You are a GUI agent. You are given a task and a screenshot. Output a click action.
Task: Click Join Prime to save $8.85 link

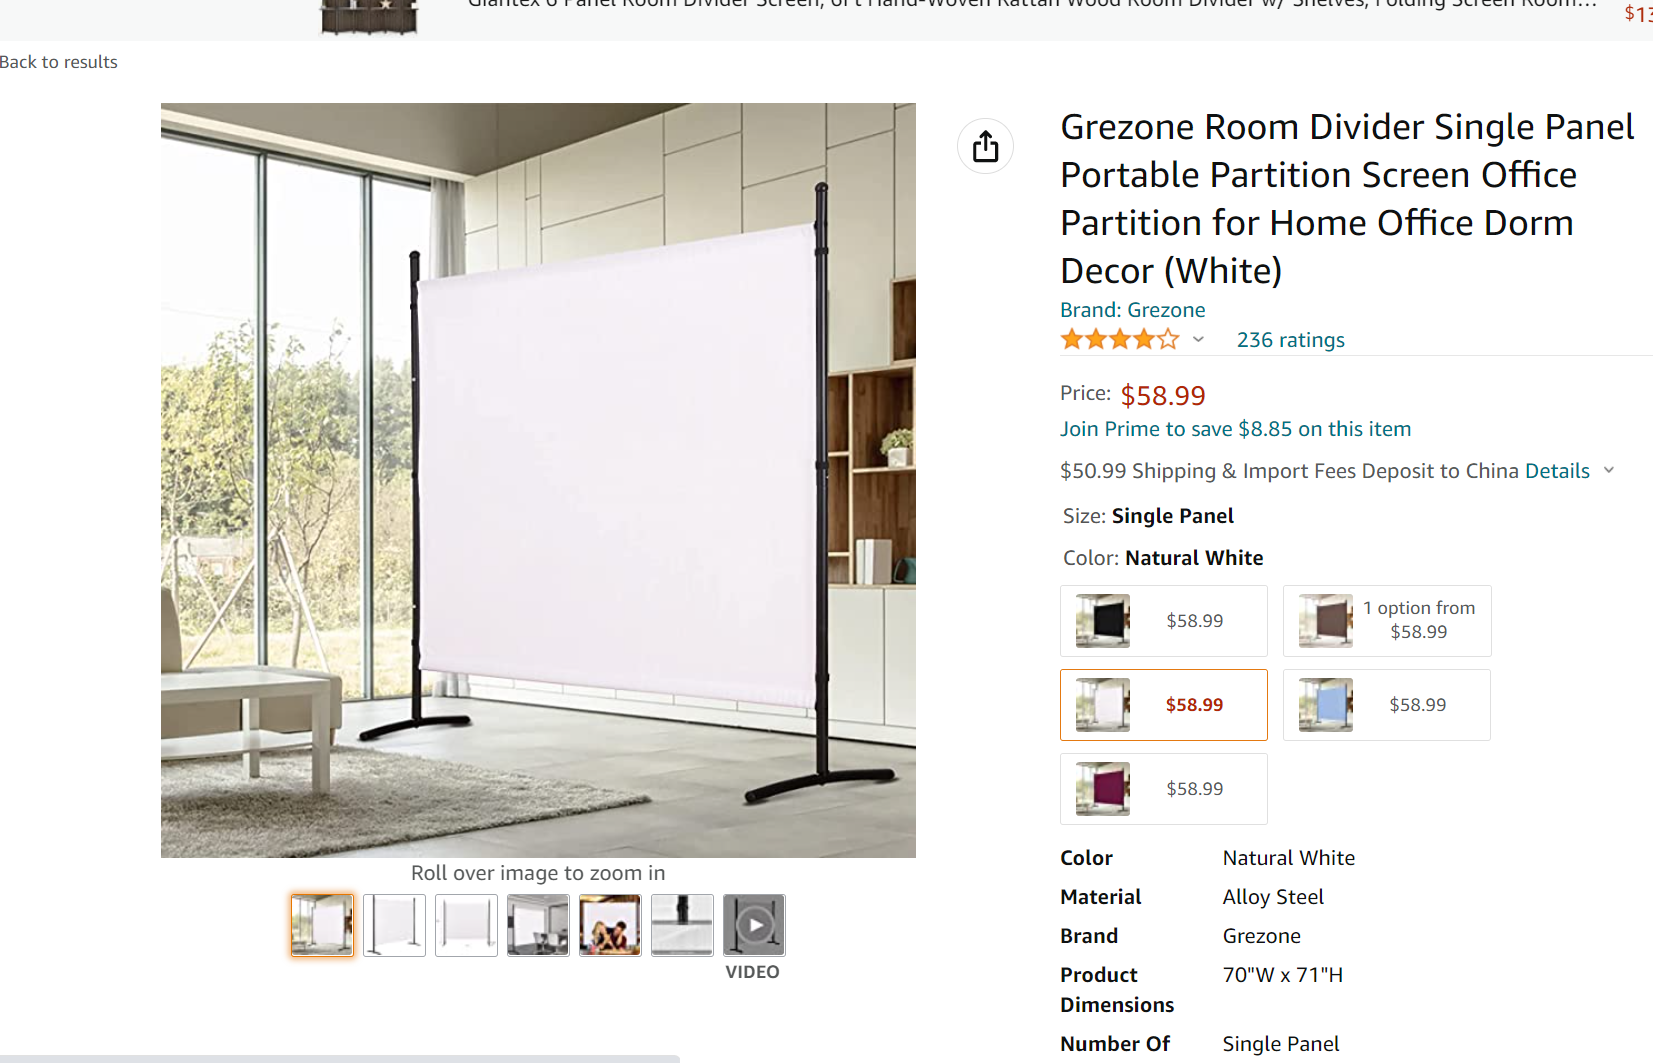(1235, 429)
